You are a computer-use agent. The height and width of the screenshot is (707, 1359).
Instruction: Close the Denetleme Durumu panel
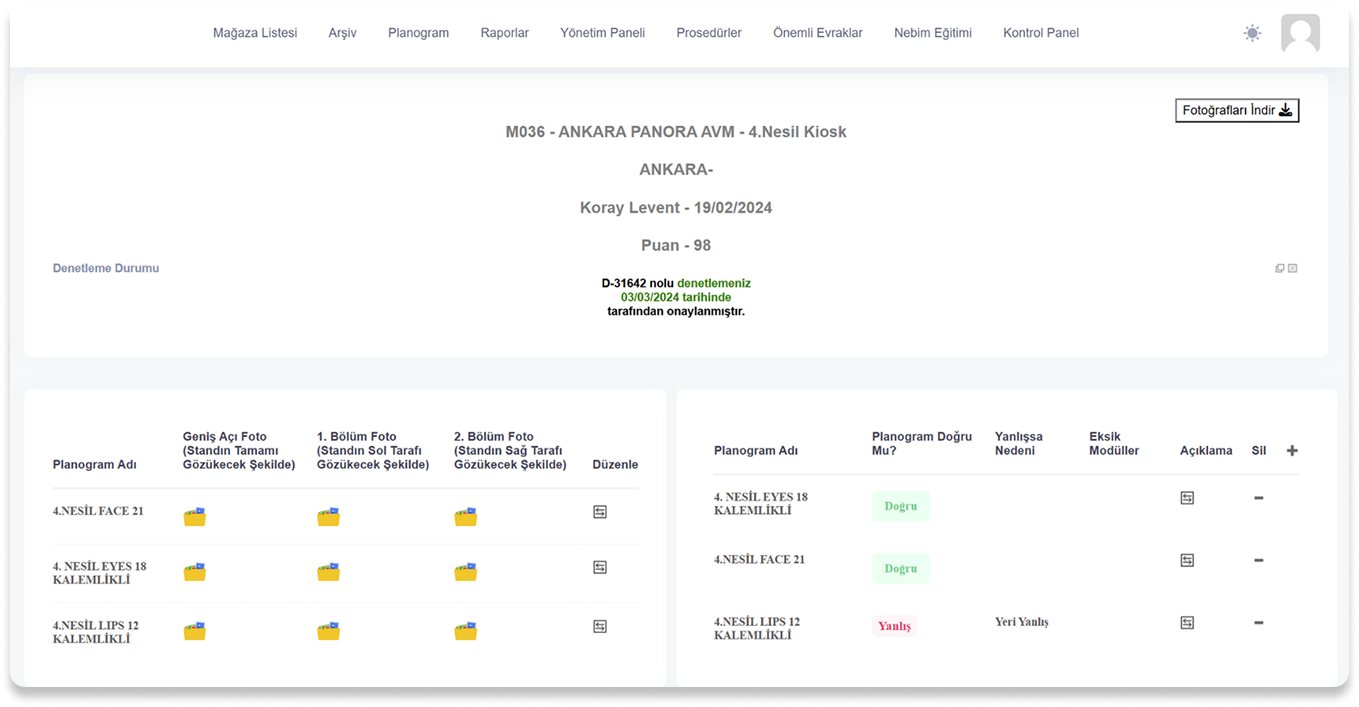coord(1293,268)
